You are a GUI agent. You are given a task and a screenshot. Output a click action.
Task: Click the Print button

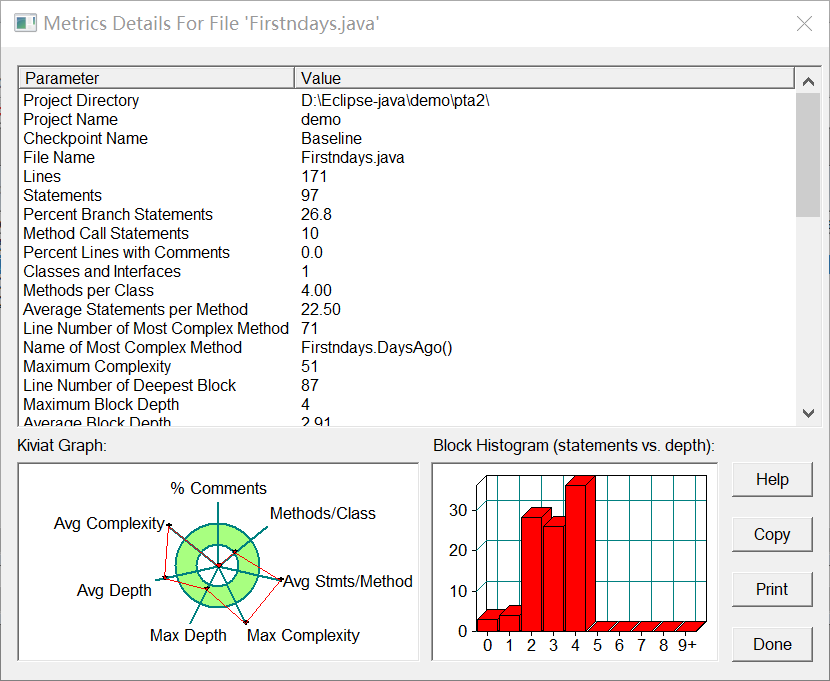[772, 589]
